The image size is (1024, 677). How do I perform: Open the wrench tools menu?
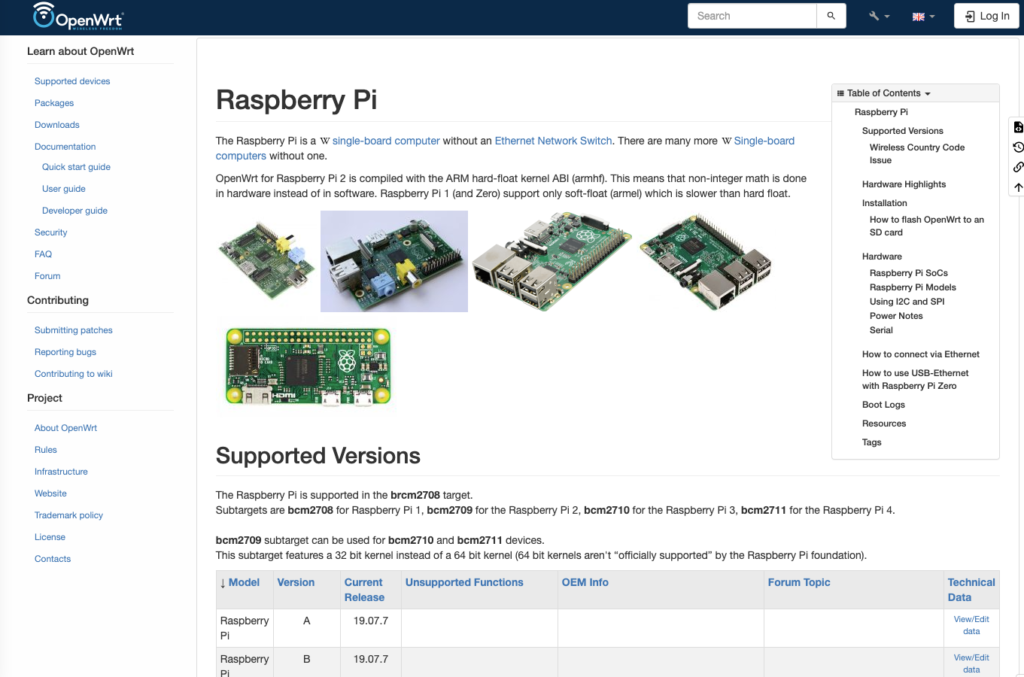[x=879, y=16]
